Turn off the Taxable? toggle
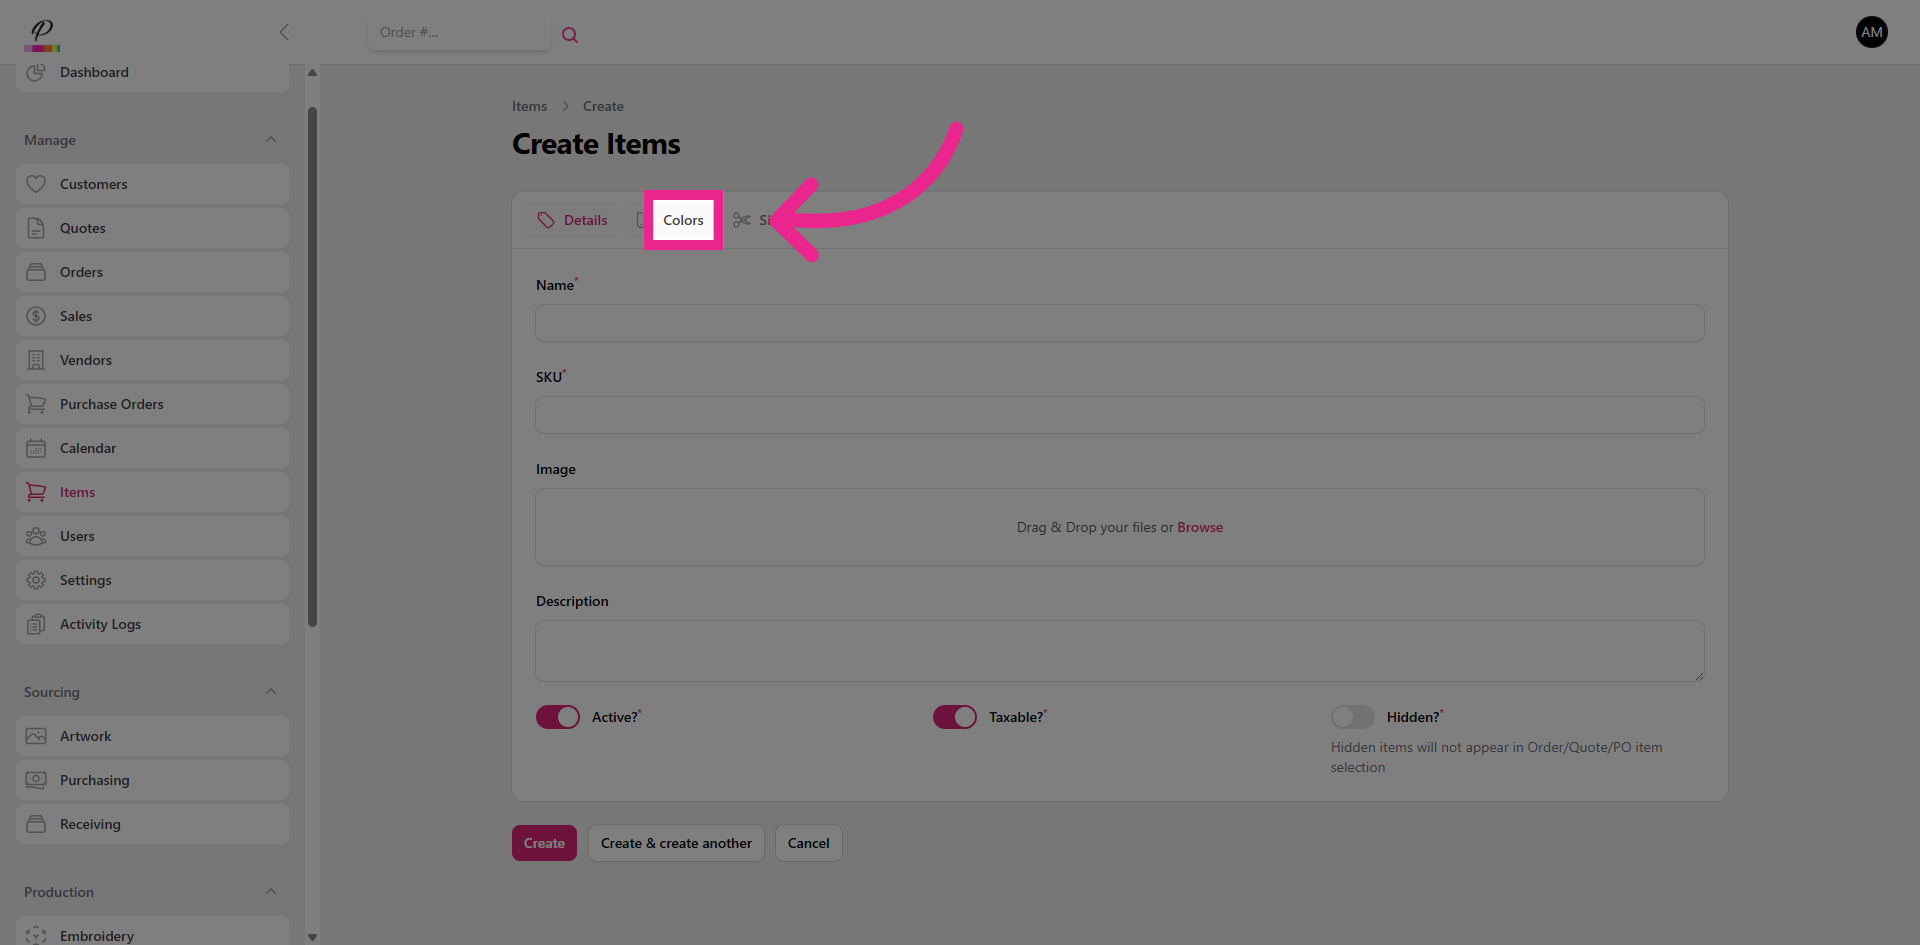The width and height of the screenshot is (1920, 945). coord(955,717)
